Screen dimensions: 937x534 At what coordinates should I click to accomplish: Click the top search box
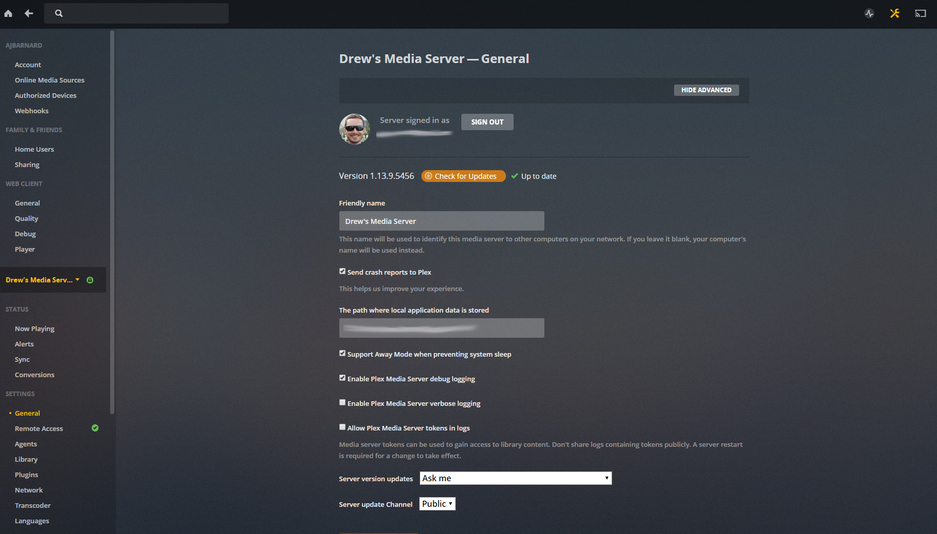pyautogui.click(x=136, y=13)
